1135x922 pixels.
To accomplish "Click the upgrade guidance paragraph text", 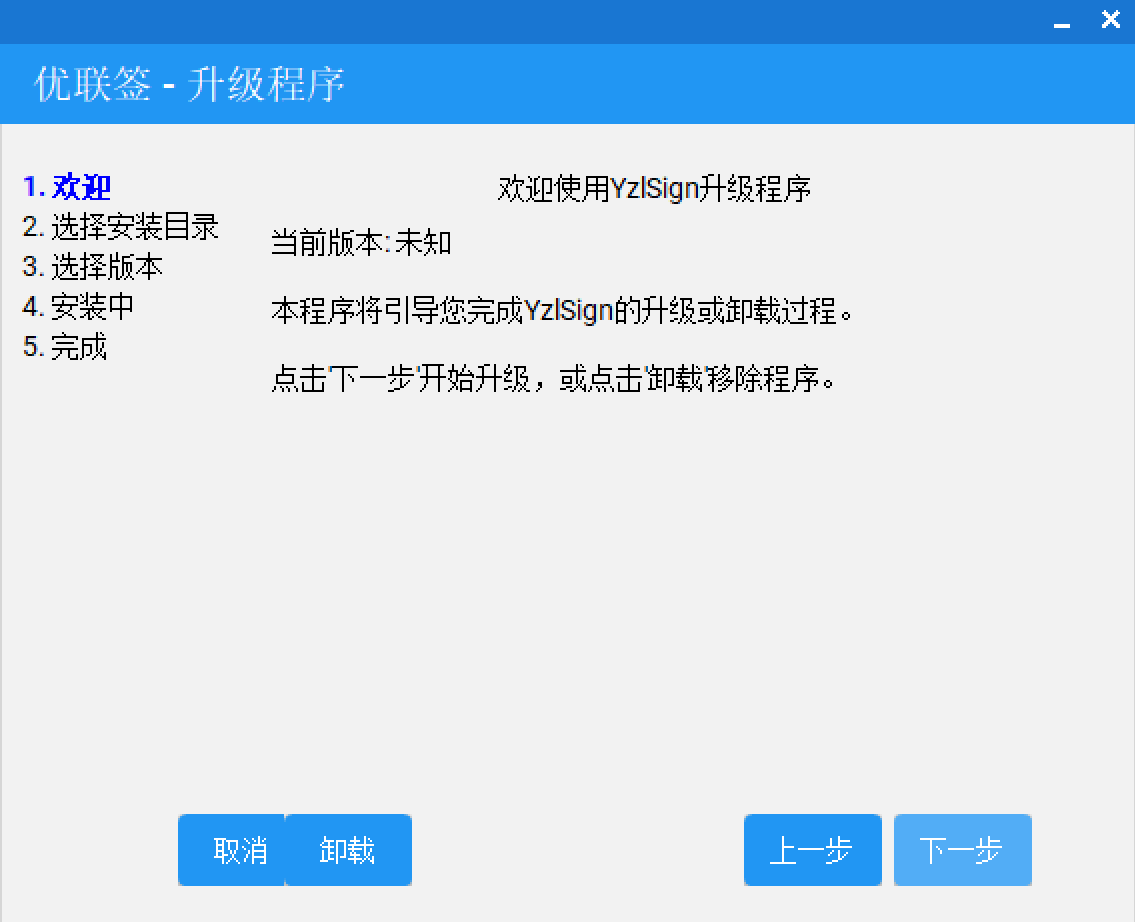I will coord(563,311).
